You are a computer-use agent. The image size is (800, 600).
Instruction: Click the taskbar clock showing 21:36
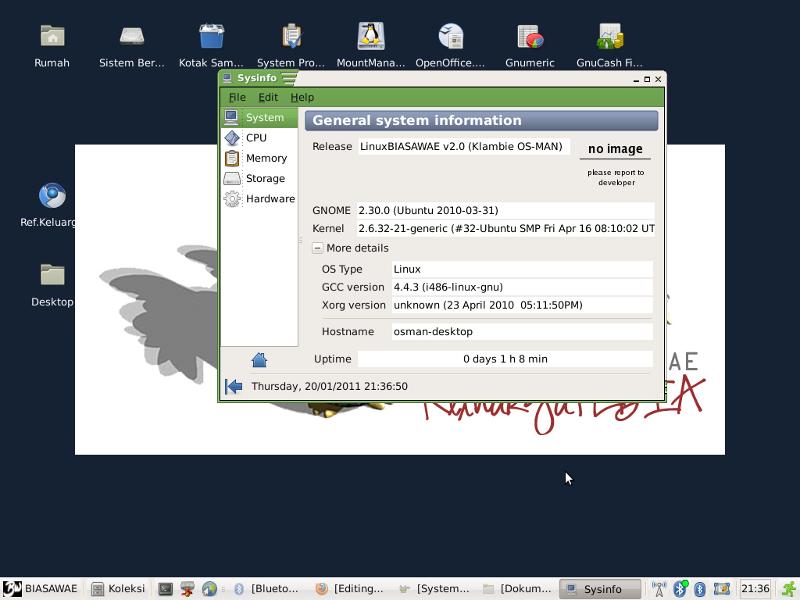tap(755, 589)
